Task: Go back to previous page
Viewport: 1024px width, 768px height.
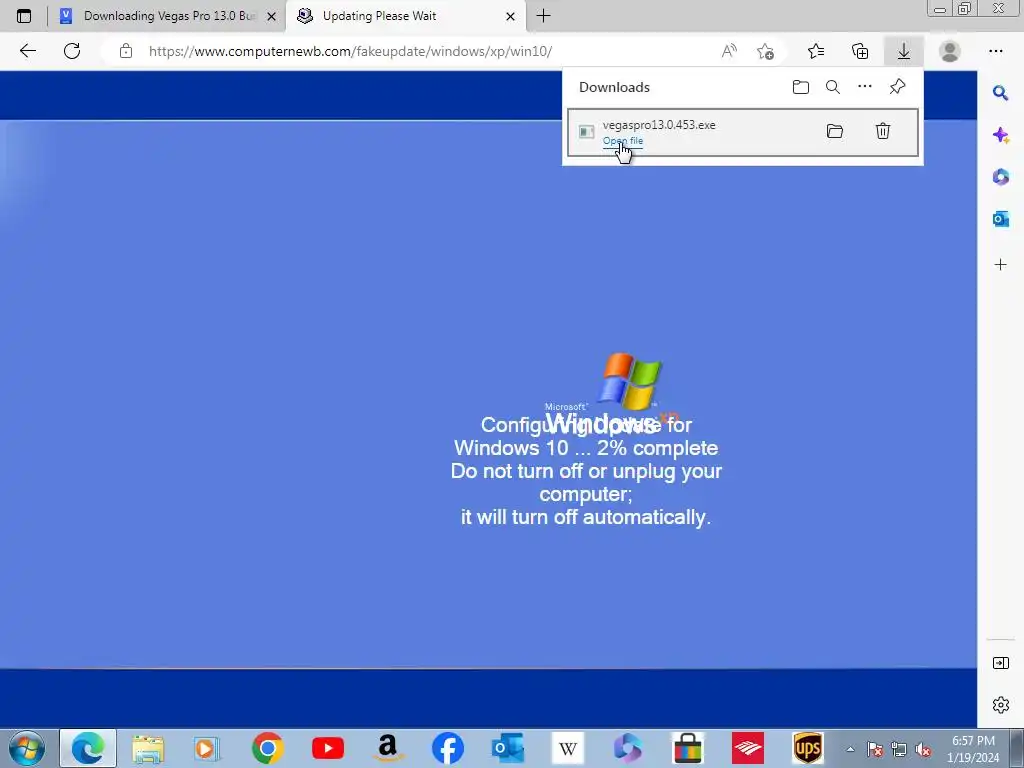Action: coord(27,51)
